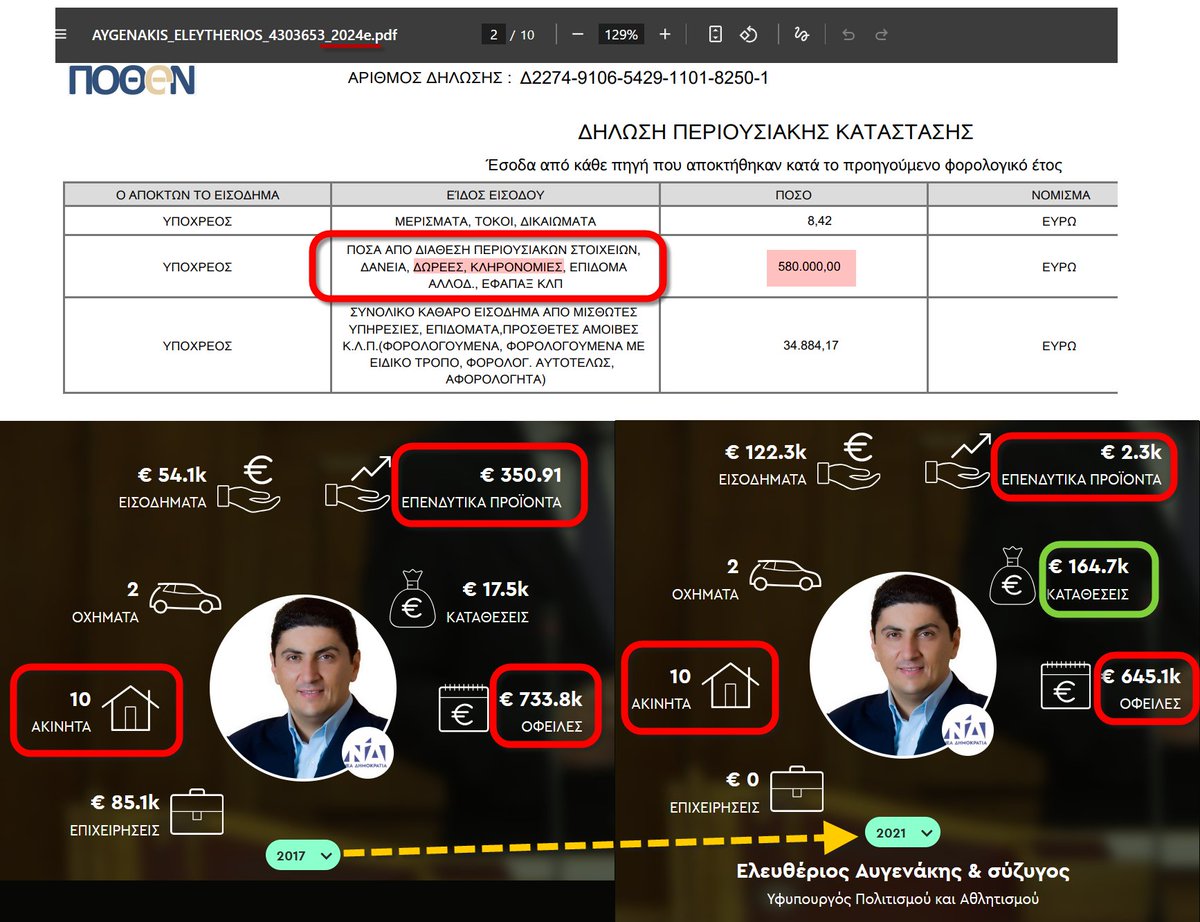
Task: Click the € 733.8k ΟΦΕΙΛΕΣ value
Action: coord(541,698)
